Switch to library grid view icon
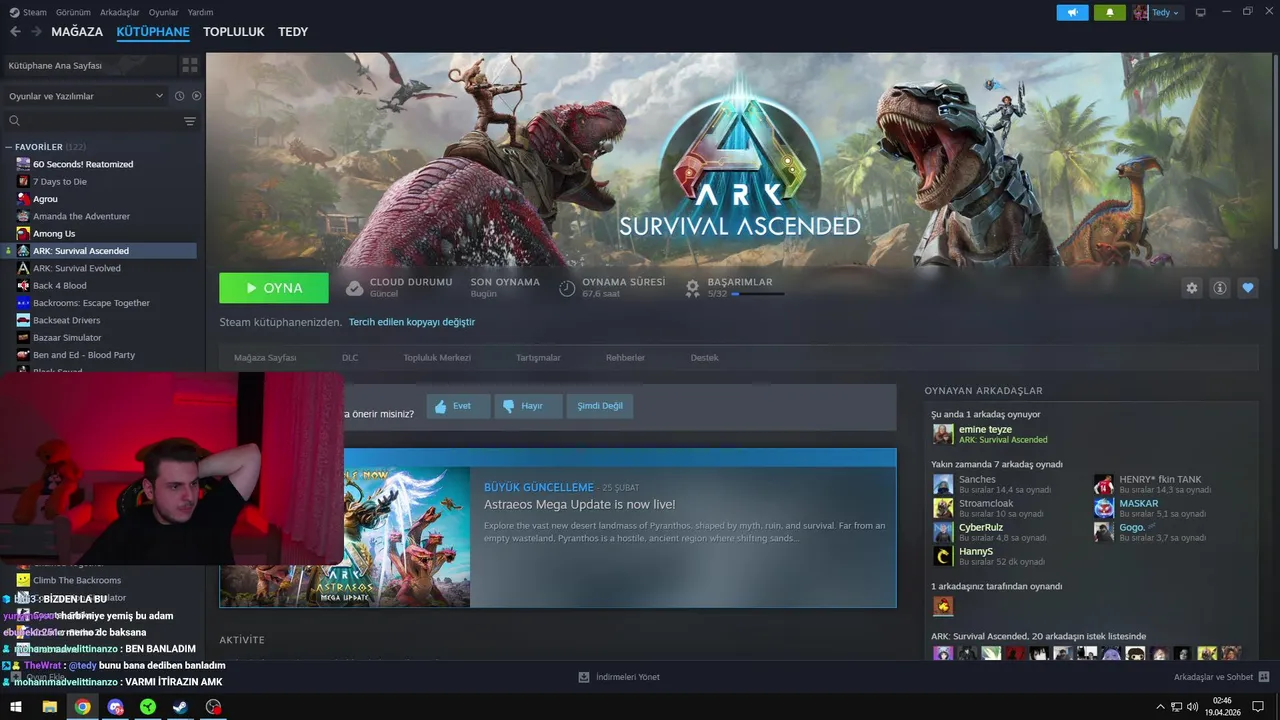This screenshot has width=1280, height=720. pos(189,65)
